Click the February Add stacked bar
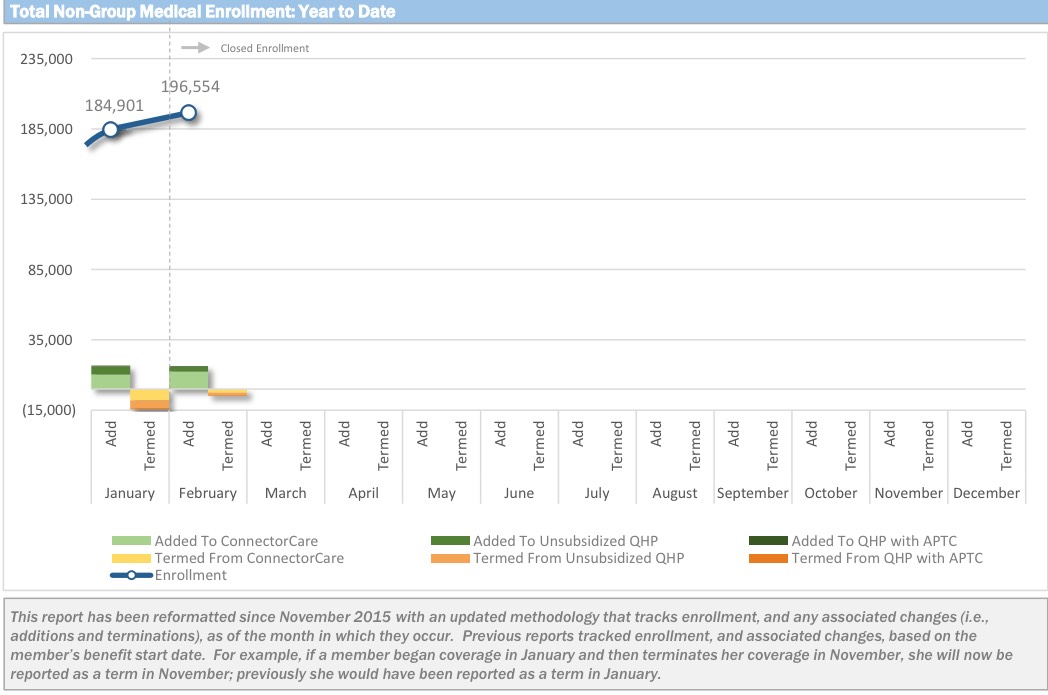 coord(188,377)
